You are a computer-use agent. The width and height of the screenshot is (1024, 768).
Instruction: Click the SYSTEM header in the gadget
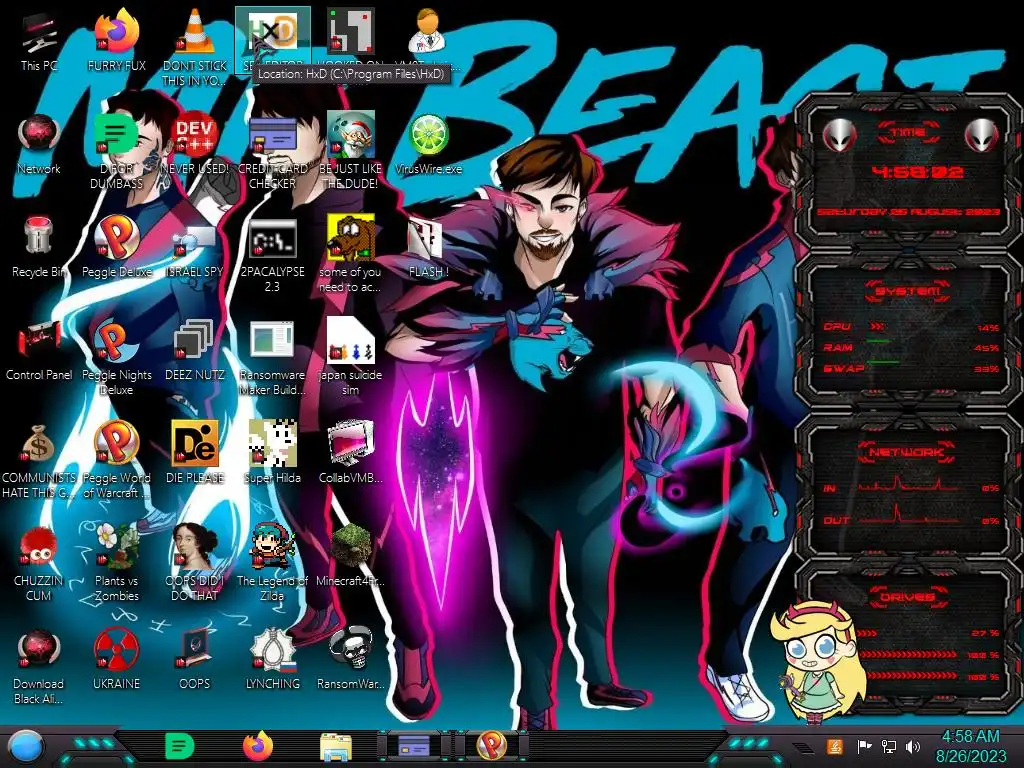pyautogui.click(x=908, y=291)
